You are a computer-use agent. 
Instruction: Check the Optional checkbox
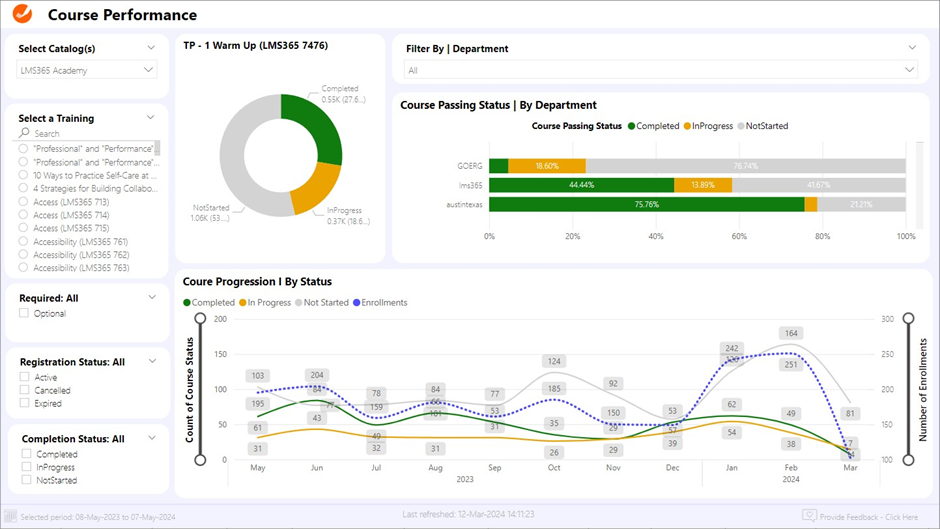pyautogui.click(x=24, y=314)
